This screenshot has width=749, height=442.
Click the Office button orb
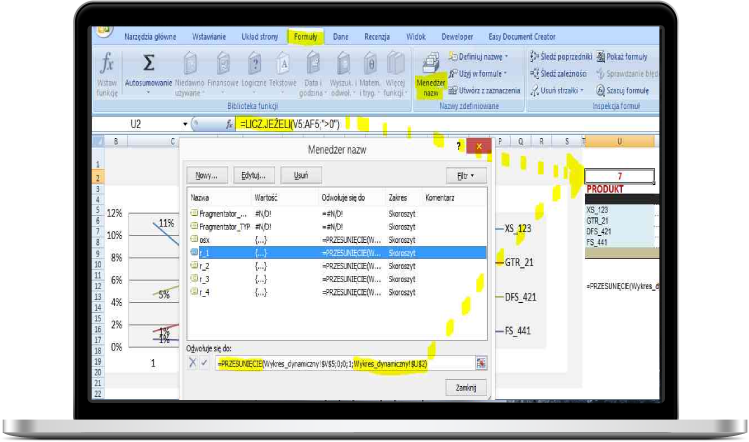pyautogui.click(x=102, y=31)
